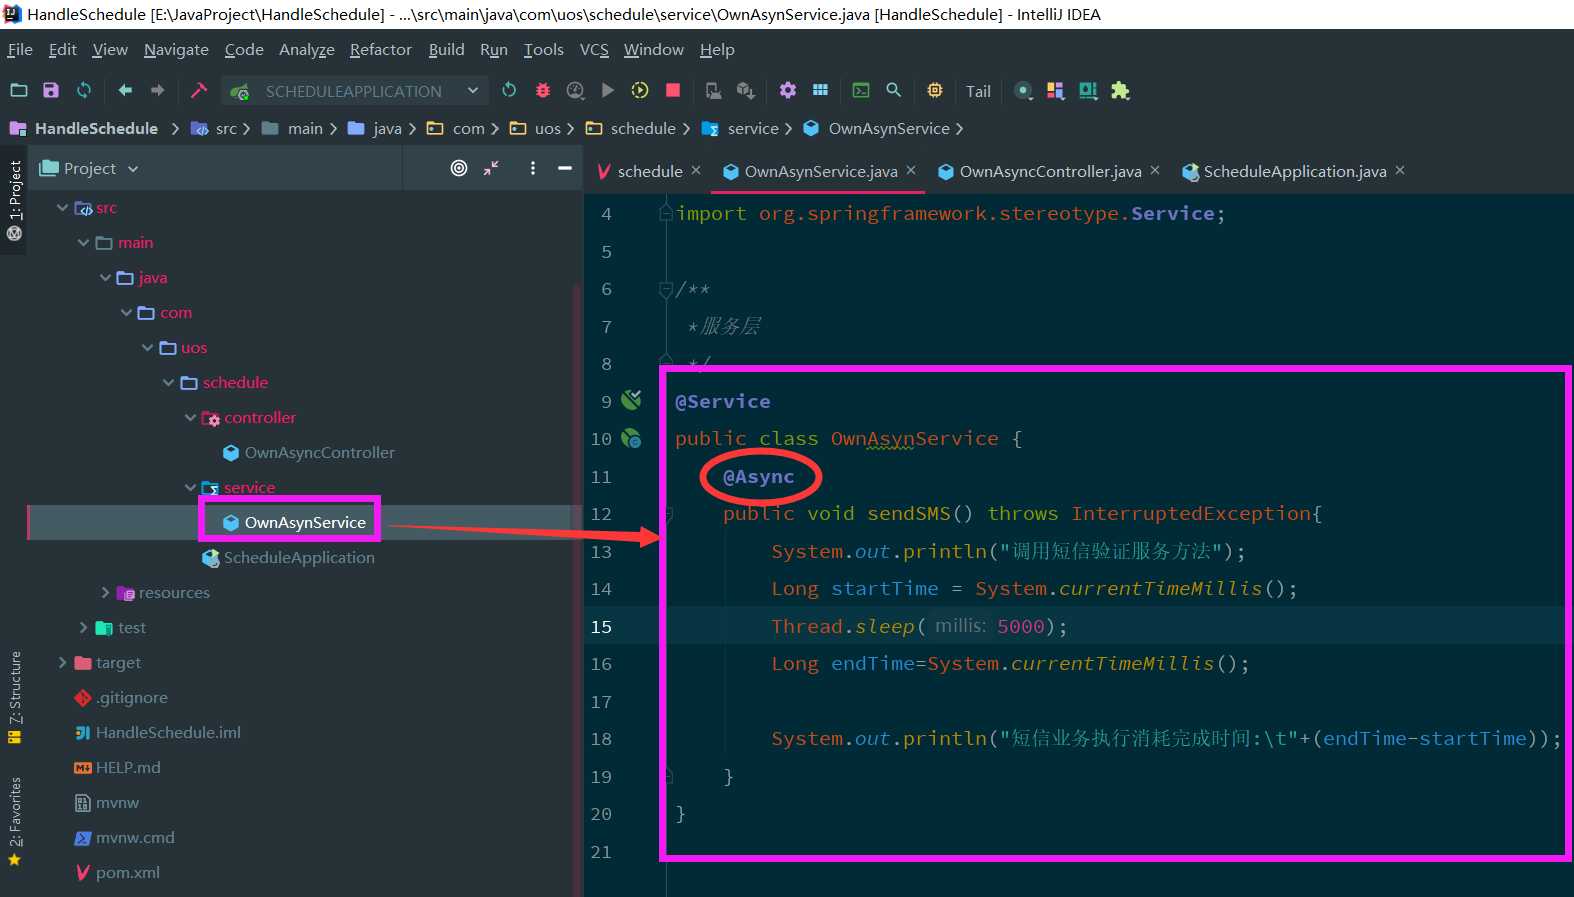Collapse the controller package
This screenshot has width=1574, height=897.
click(190, 418)
